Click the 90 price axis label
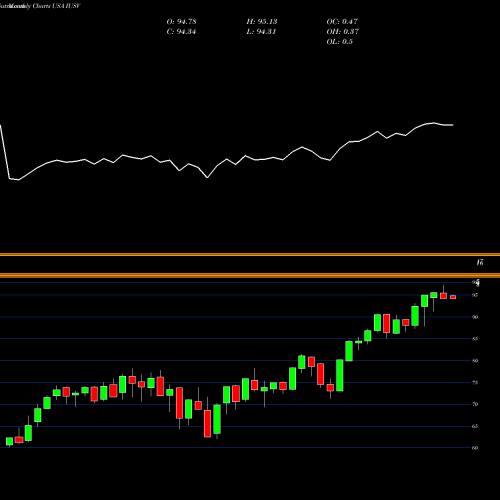This screenshot has width=500, height=500. pos(475,317)
